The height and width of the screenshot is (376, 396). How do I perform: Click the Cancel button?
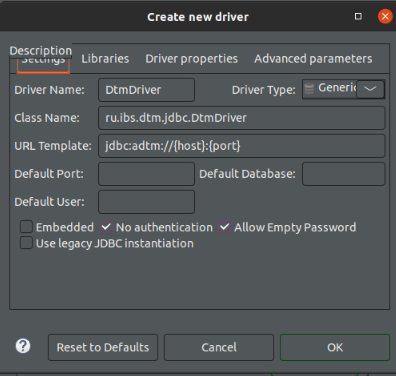click(x=219, y=347)
